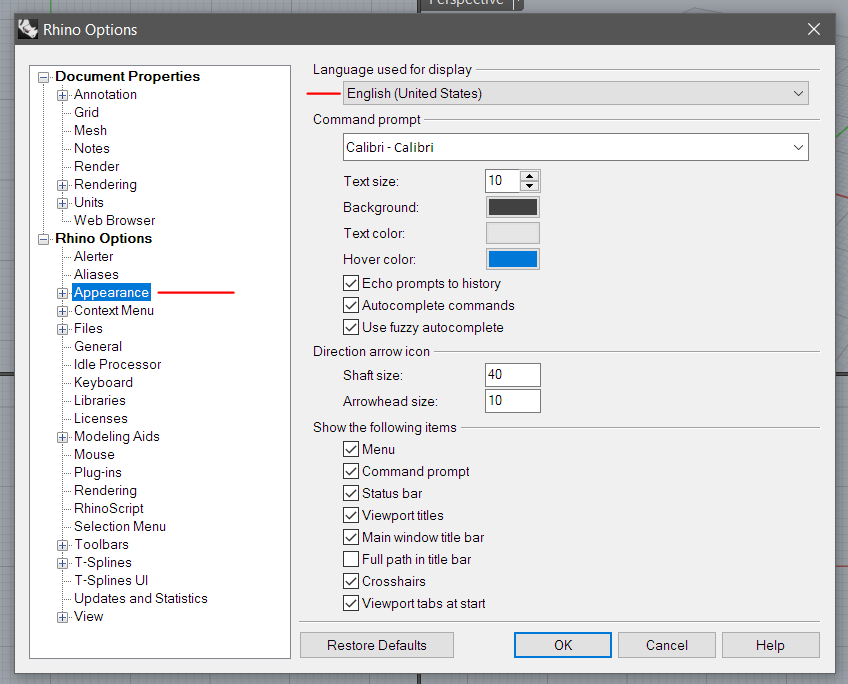The width and height of the screenshot is (848, 684).
Task: Select Licenses in the options tree
Action: 101,419
